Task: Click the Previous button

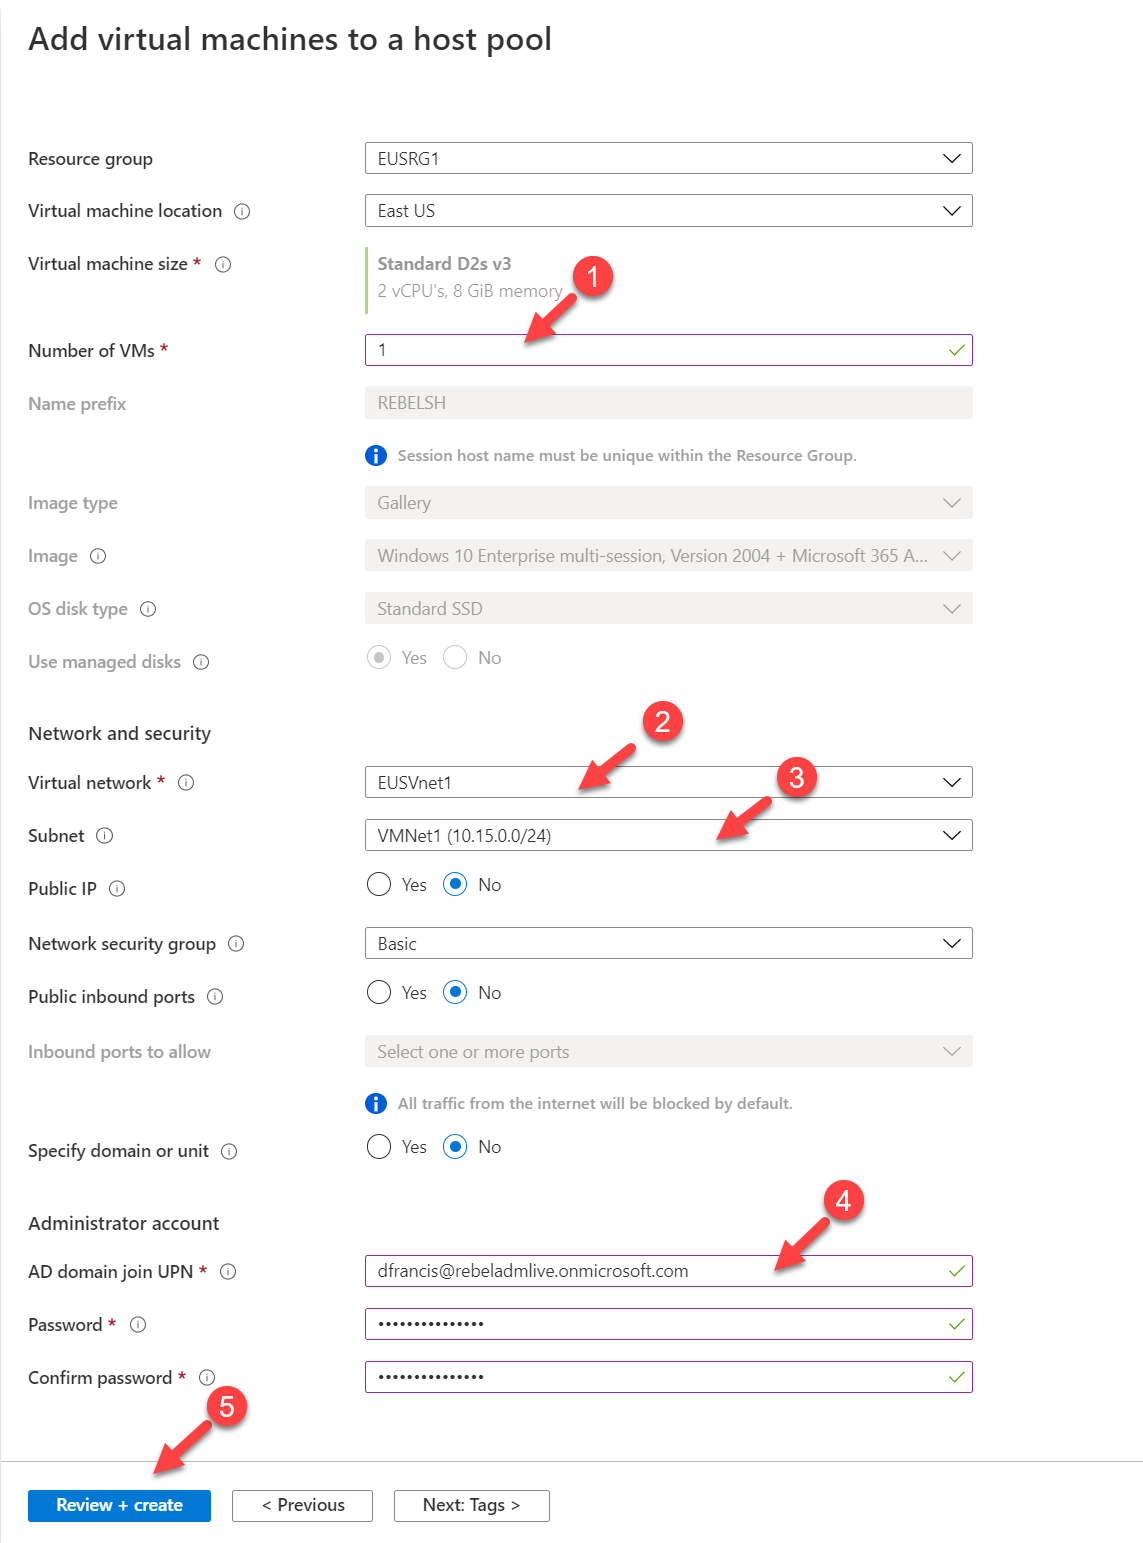Action: [x=302, y=1505]
